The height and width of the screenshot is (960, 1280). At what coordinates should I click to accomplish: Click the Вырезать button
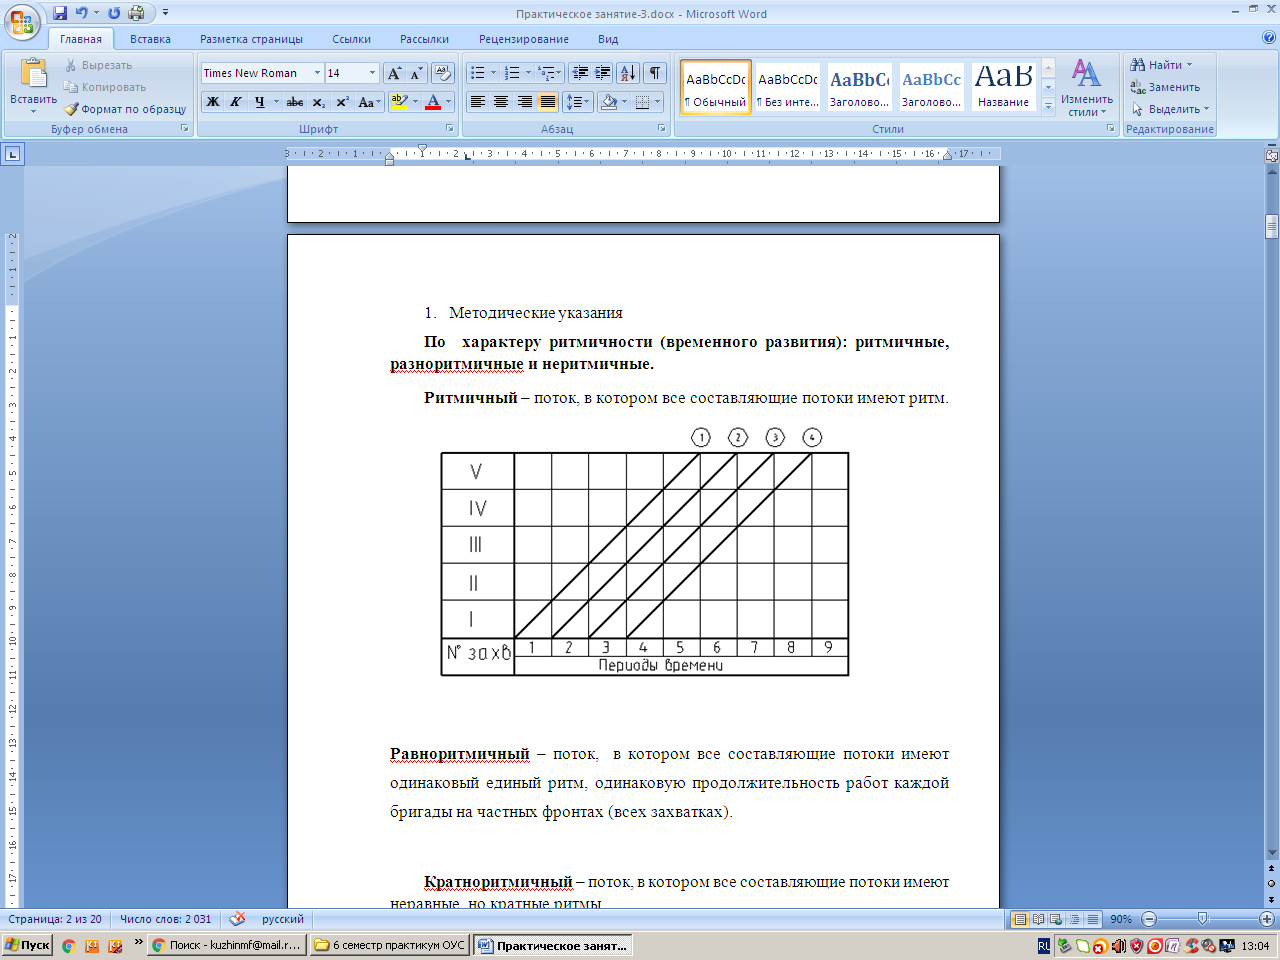[98, 65]
